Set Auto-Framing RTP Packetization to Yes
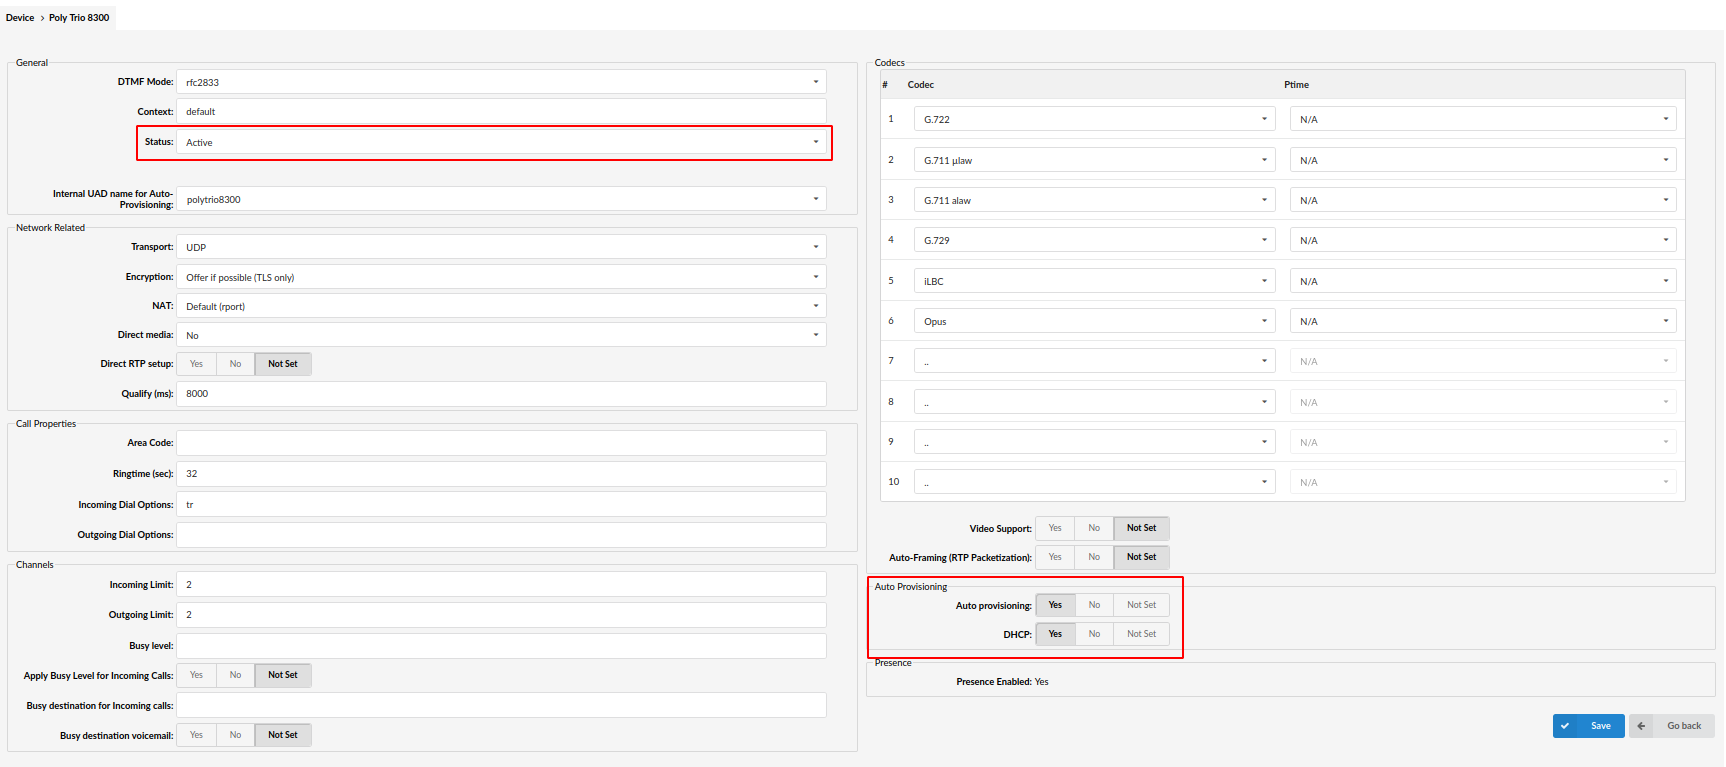This screenshot has width=1726, height=767. pyautogui.click(x=1055, y=557)
